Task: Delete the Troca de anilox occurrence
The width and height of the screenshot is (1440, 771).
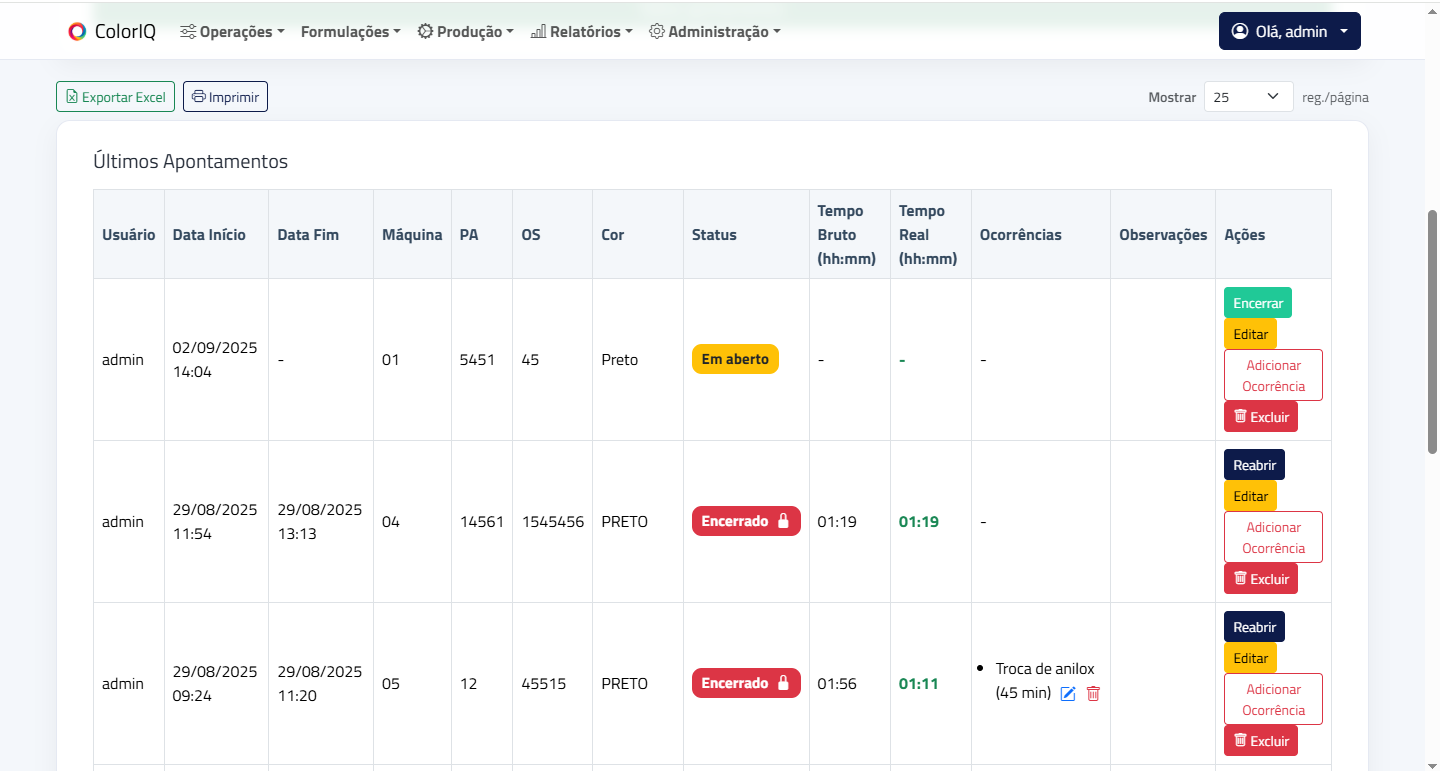Action: click(x=1093, y=694)
